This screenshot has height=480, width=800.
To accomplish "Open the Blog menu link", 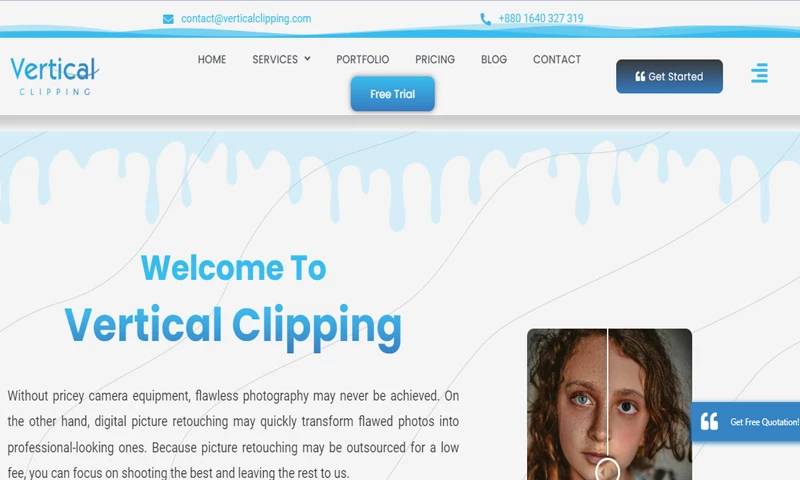I will point(494,59).
